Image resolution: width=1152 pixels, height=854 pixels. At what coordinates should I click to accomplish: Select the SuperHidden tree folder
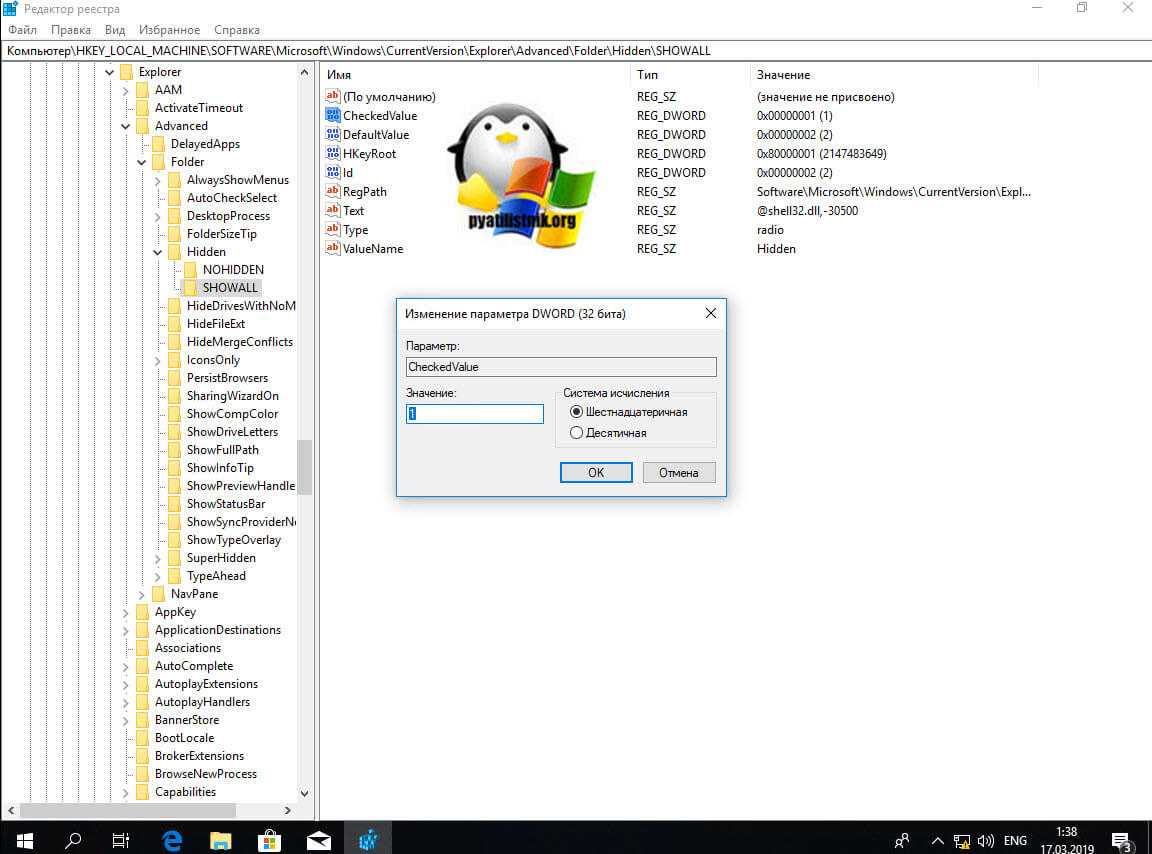click(x=220, y=558)
